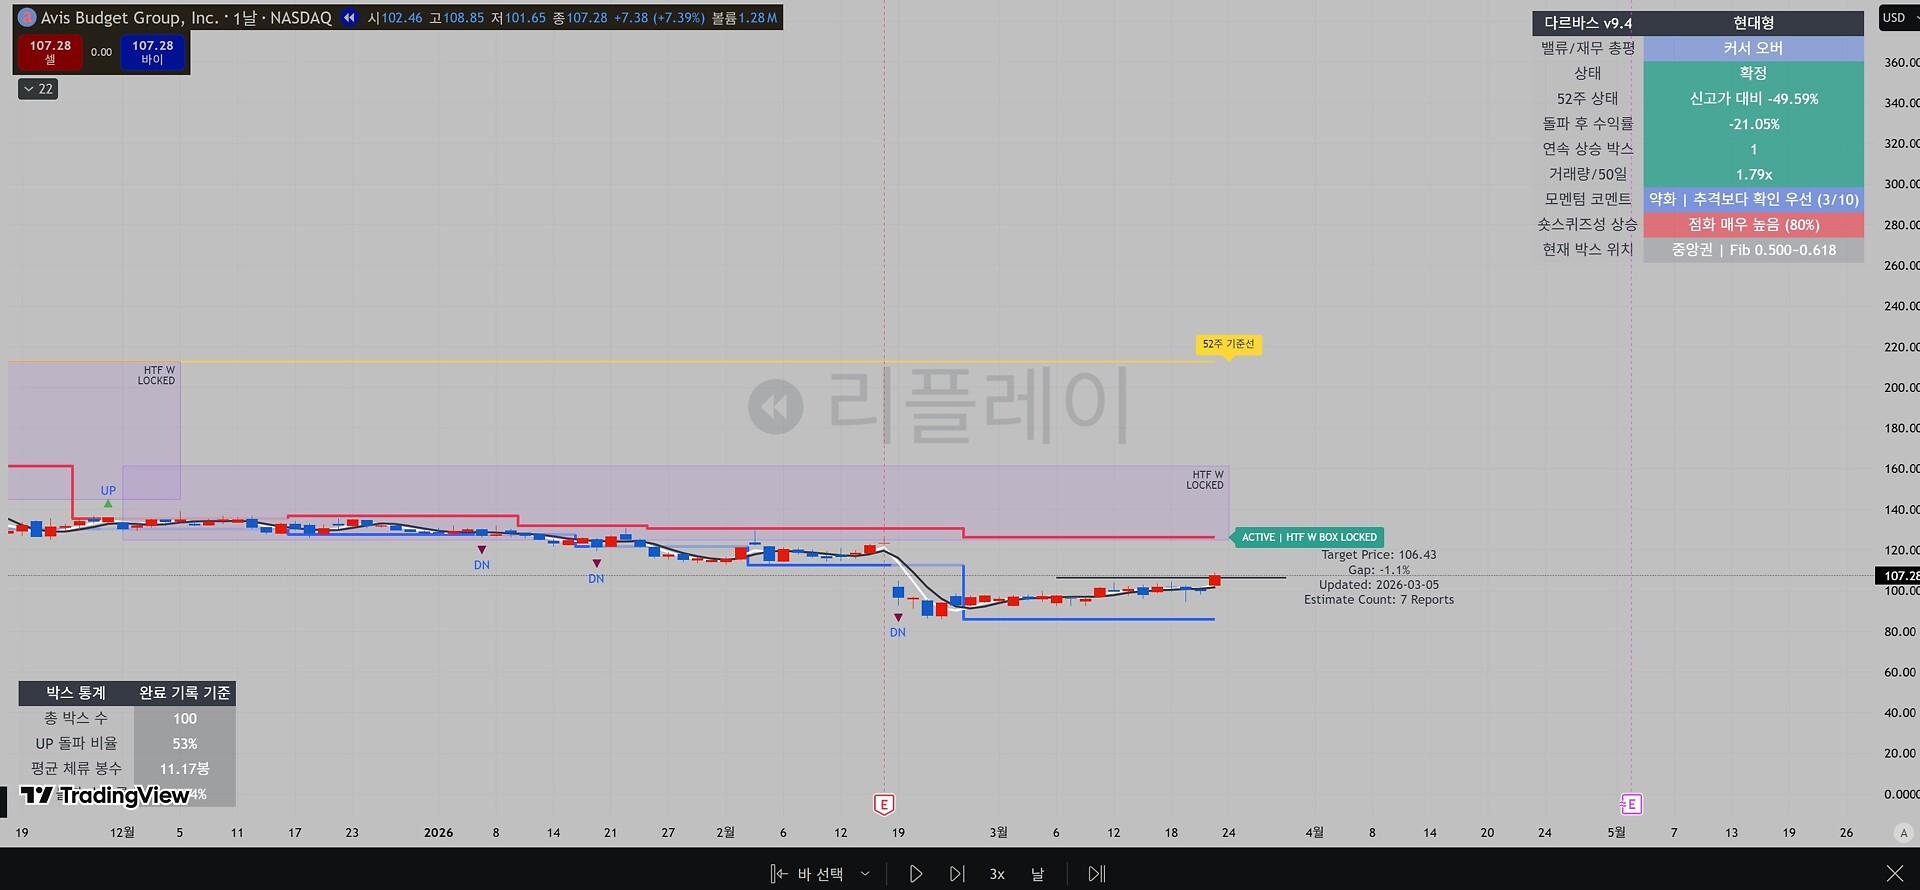Click the green UP breakout arrow marker
This screenshot has width=1920, height=890.
tap(108, 503)
